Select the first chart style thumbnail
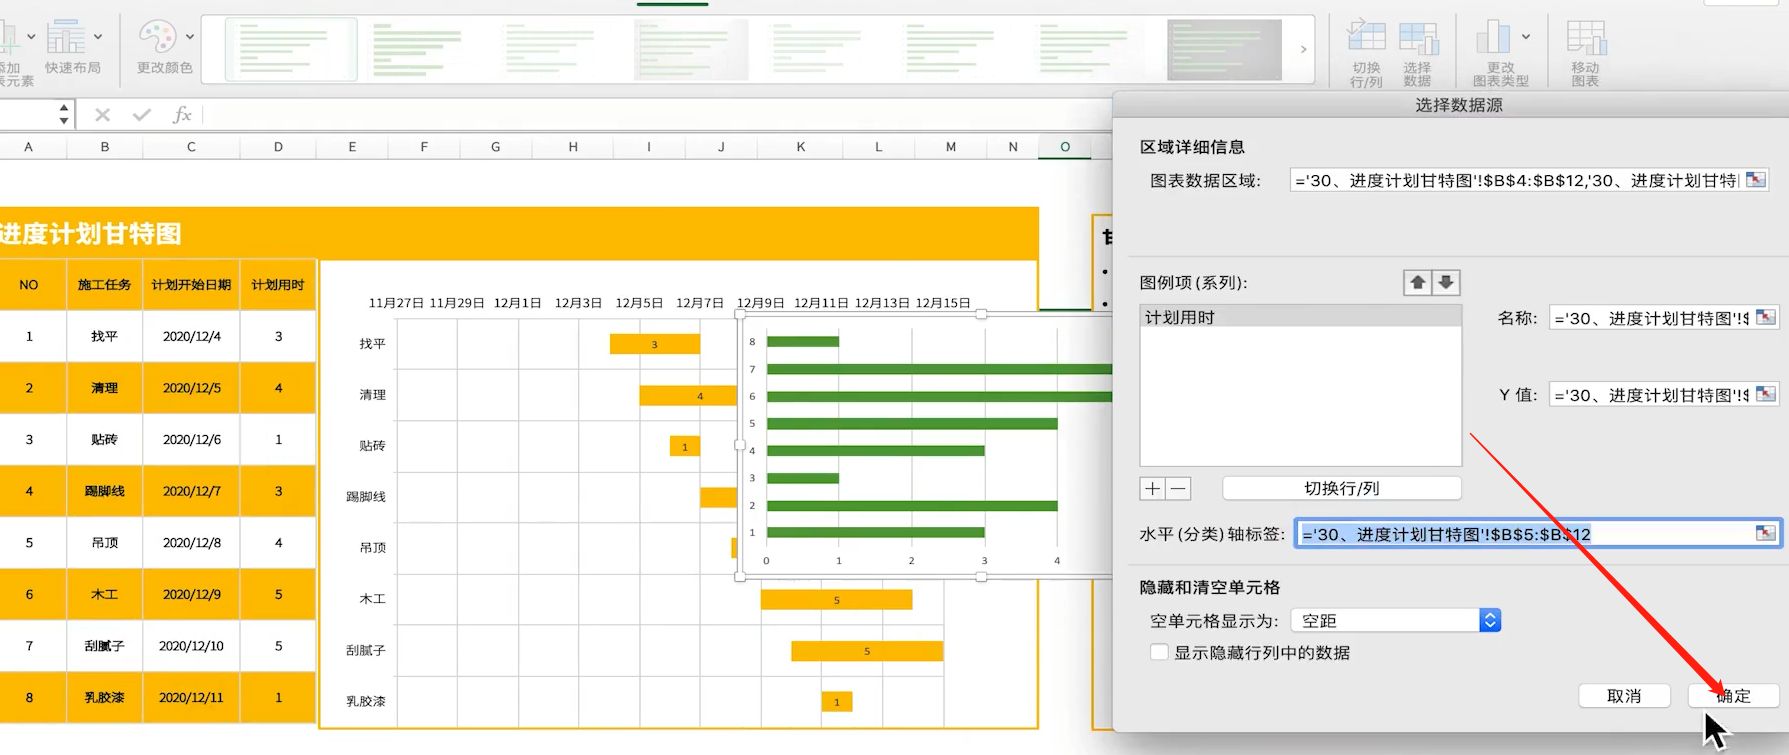Screen dimensions: 1789x755 click(291, 49)
